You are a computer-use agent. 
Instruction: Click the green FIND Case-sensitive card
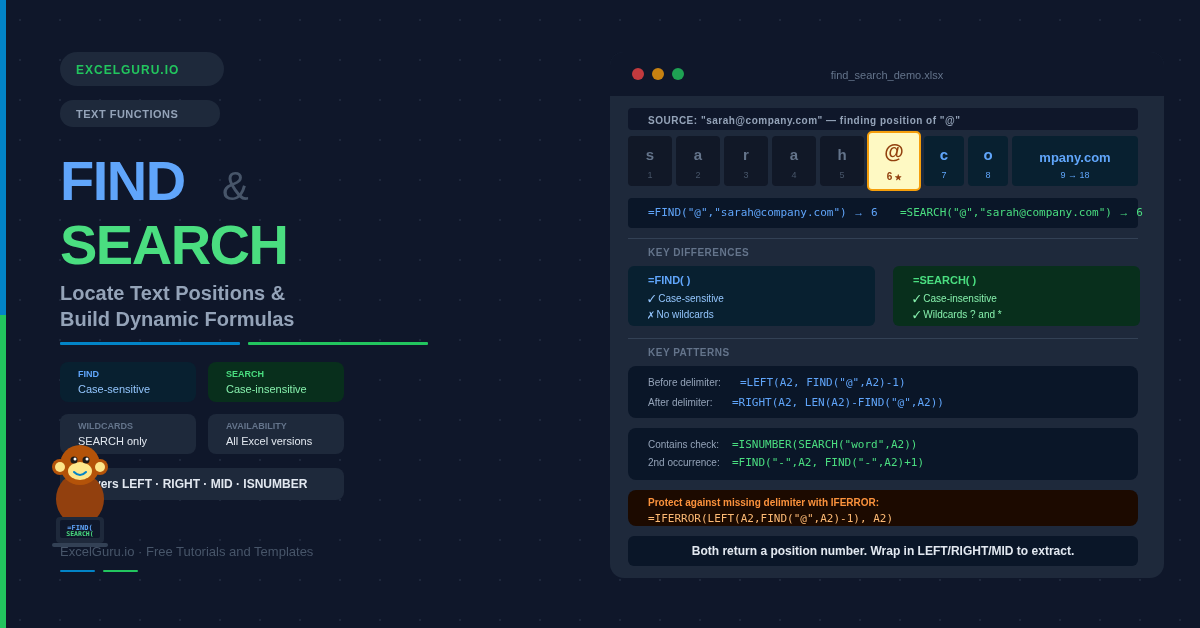tap(128, 382)
